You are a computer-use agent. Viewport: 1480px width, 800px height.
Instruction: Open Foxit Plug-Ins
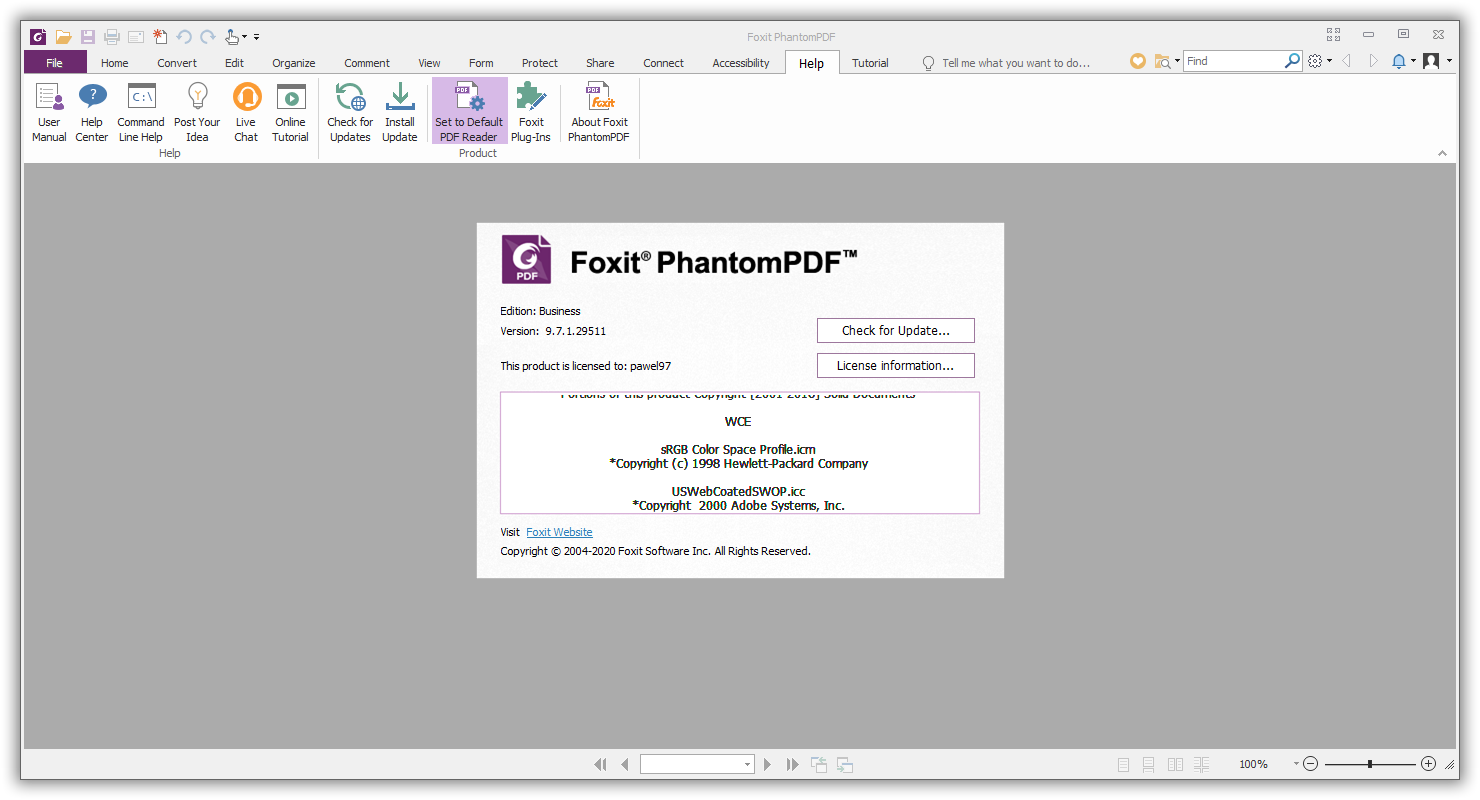tap(531, 112)
